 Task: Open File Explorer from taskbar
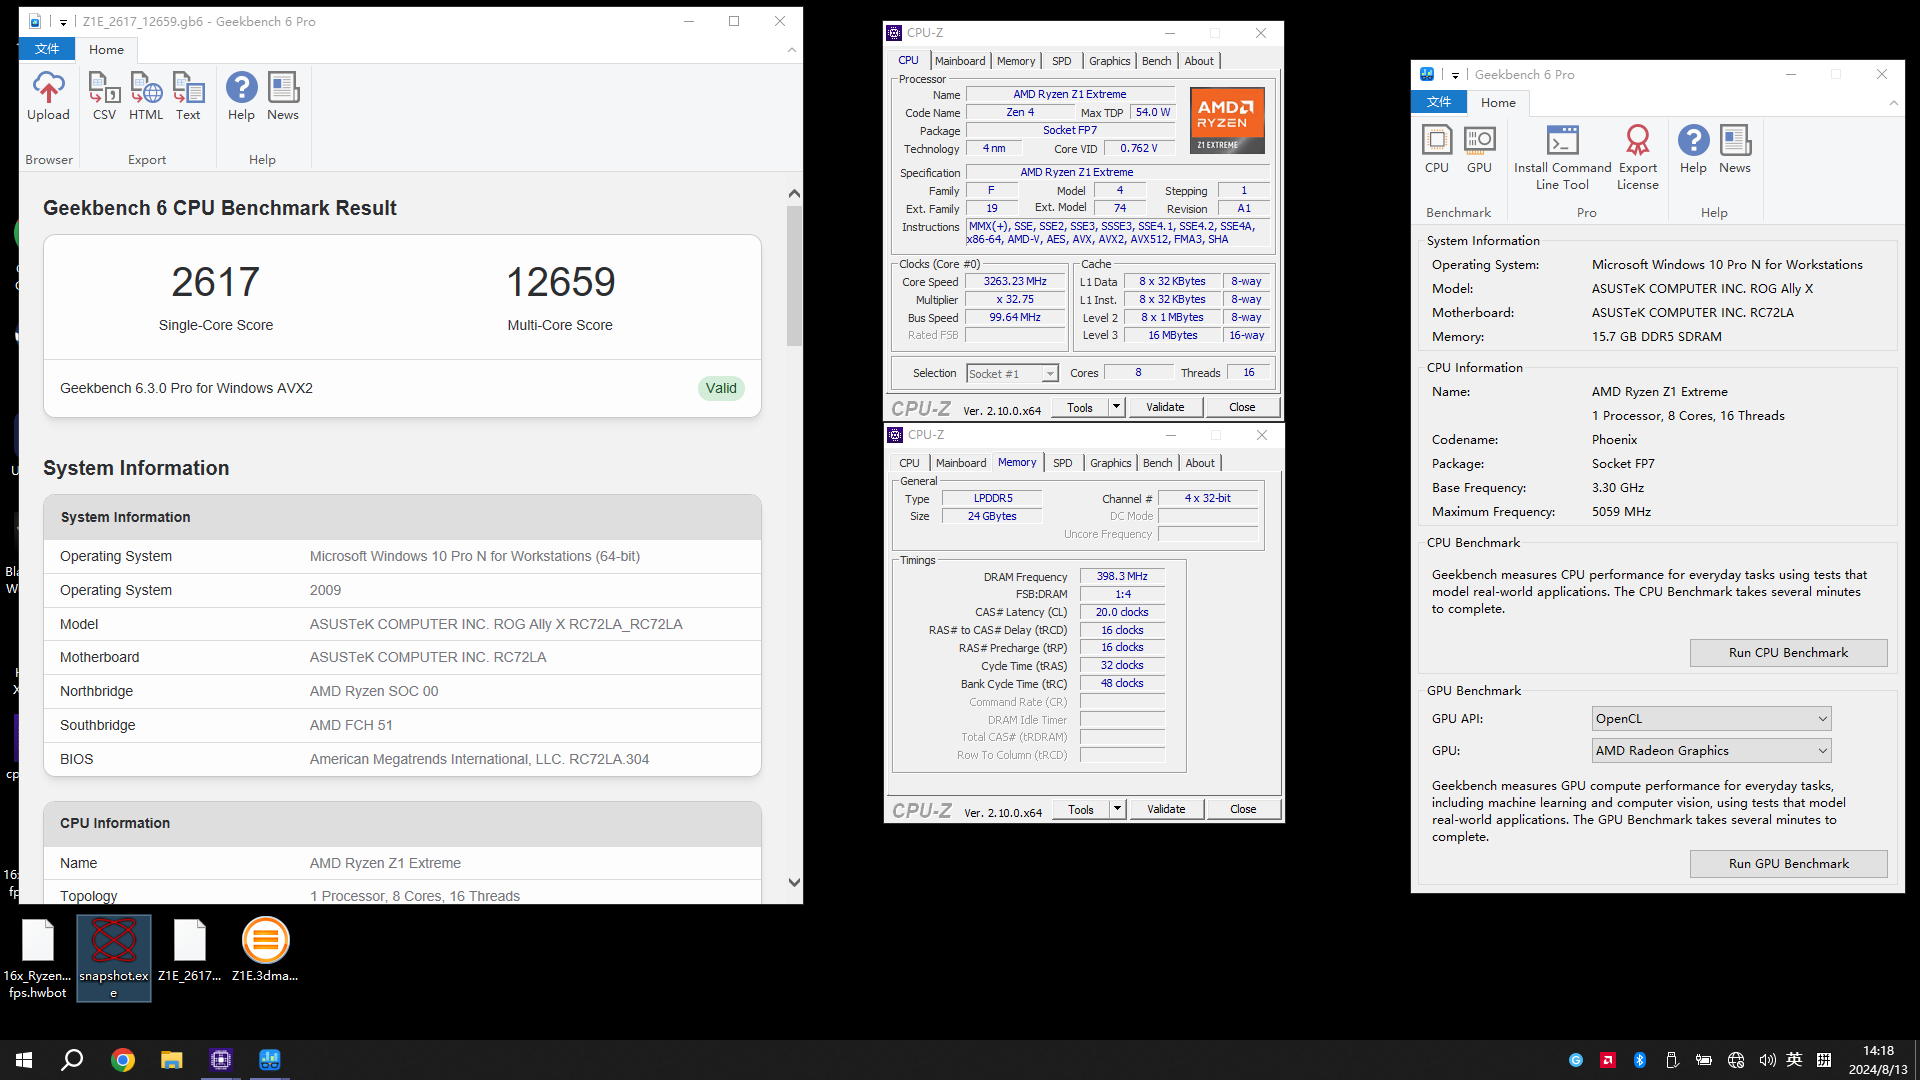172,1060
